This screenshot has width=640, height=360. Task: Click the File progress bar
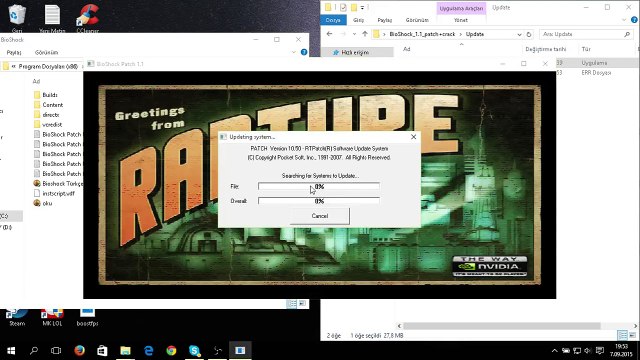pyautogui.click(x=319, y=187)
